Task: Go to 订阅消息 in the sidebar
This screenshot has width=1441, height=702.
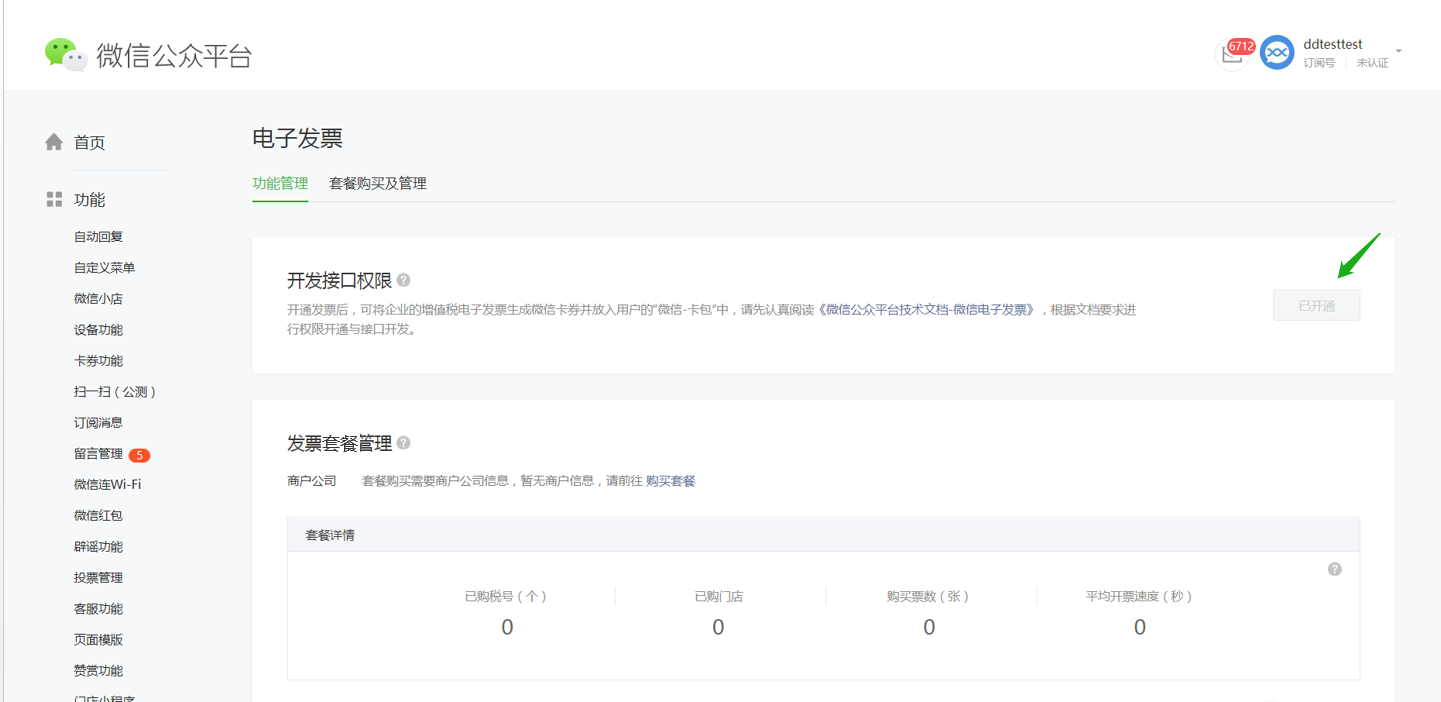Action: tap(98, 423)
